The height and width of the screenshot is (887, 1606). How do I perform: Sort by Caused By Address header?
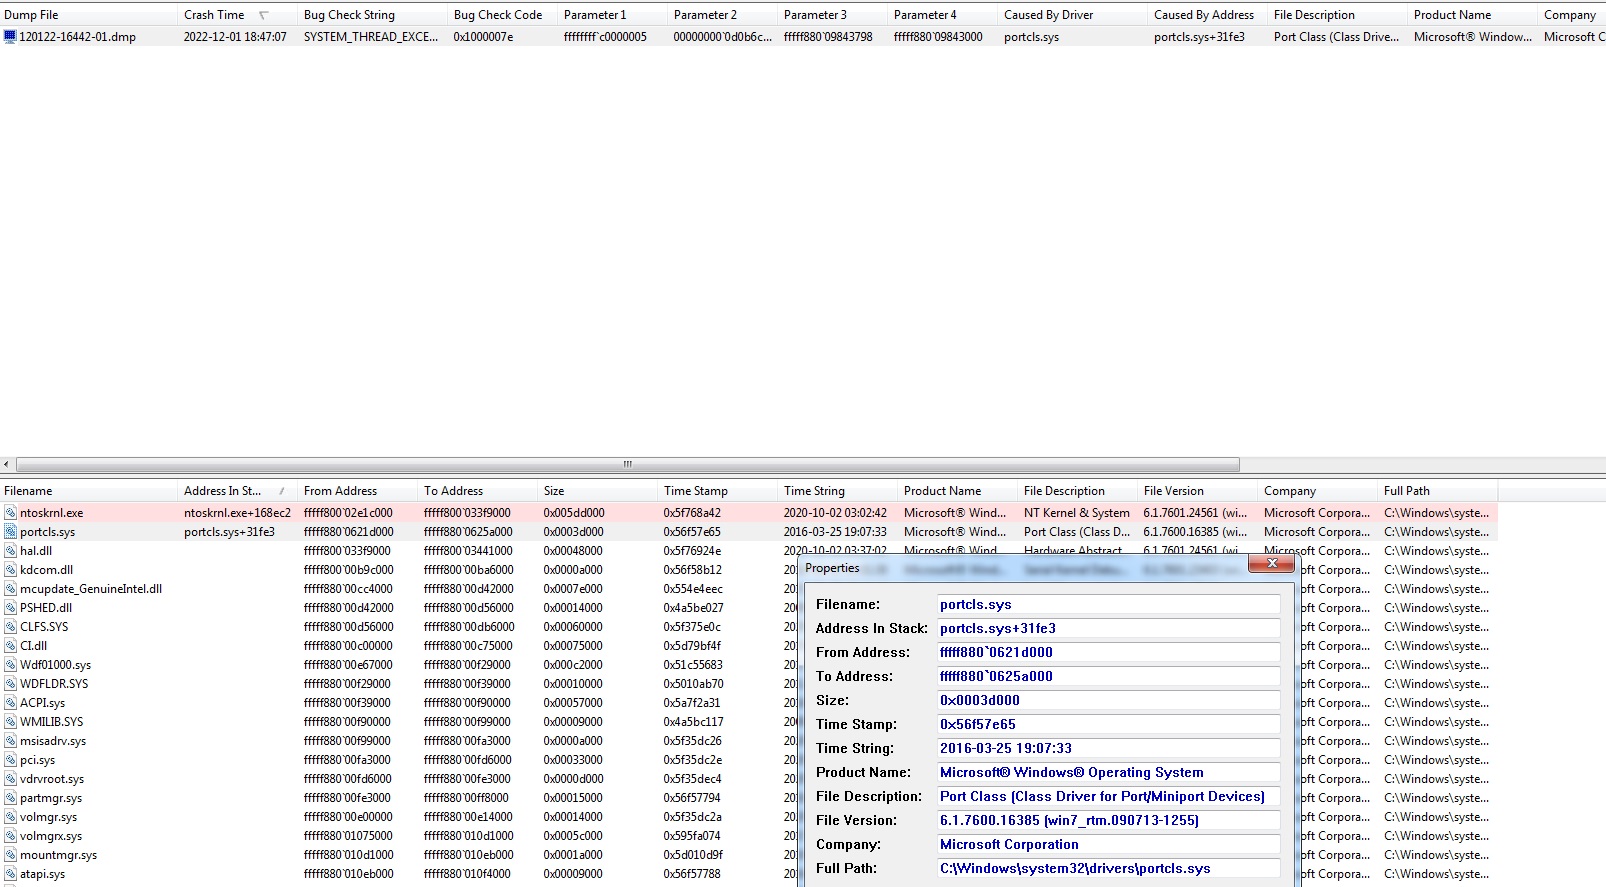[x=1208, y=15]
